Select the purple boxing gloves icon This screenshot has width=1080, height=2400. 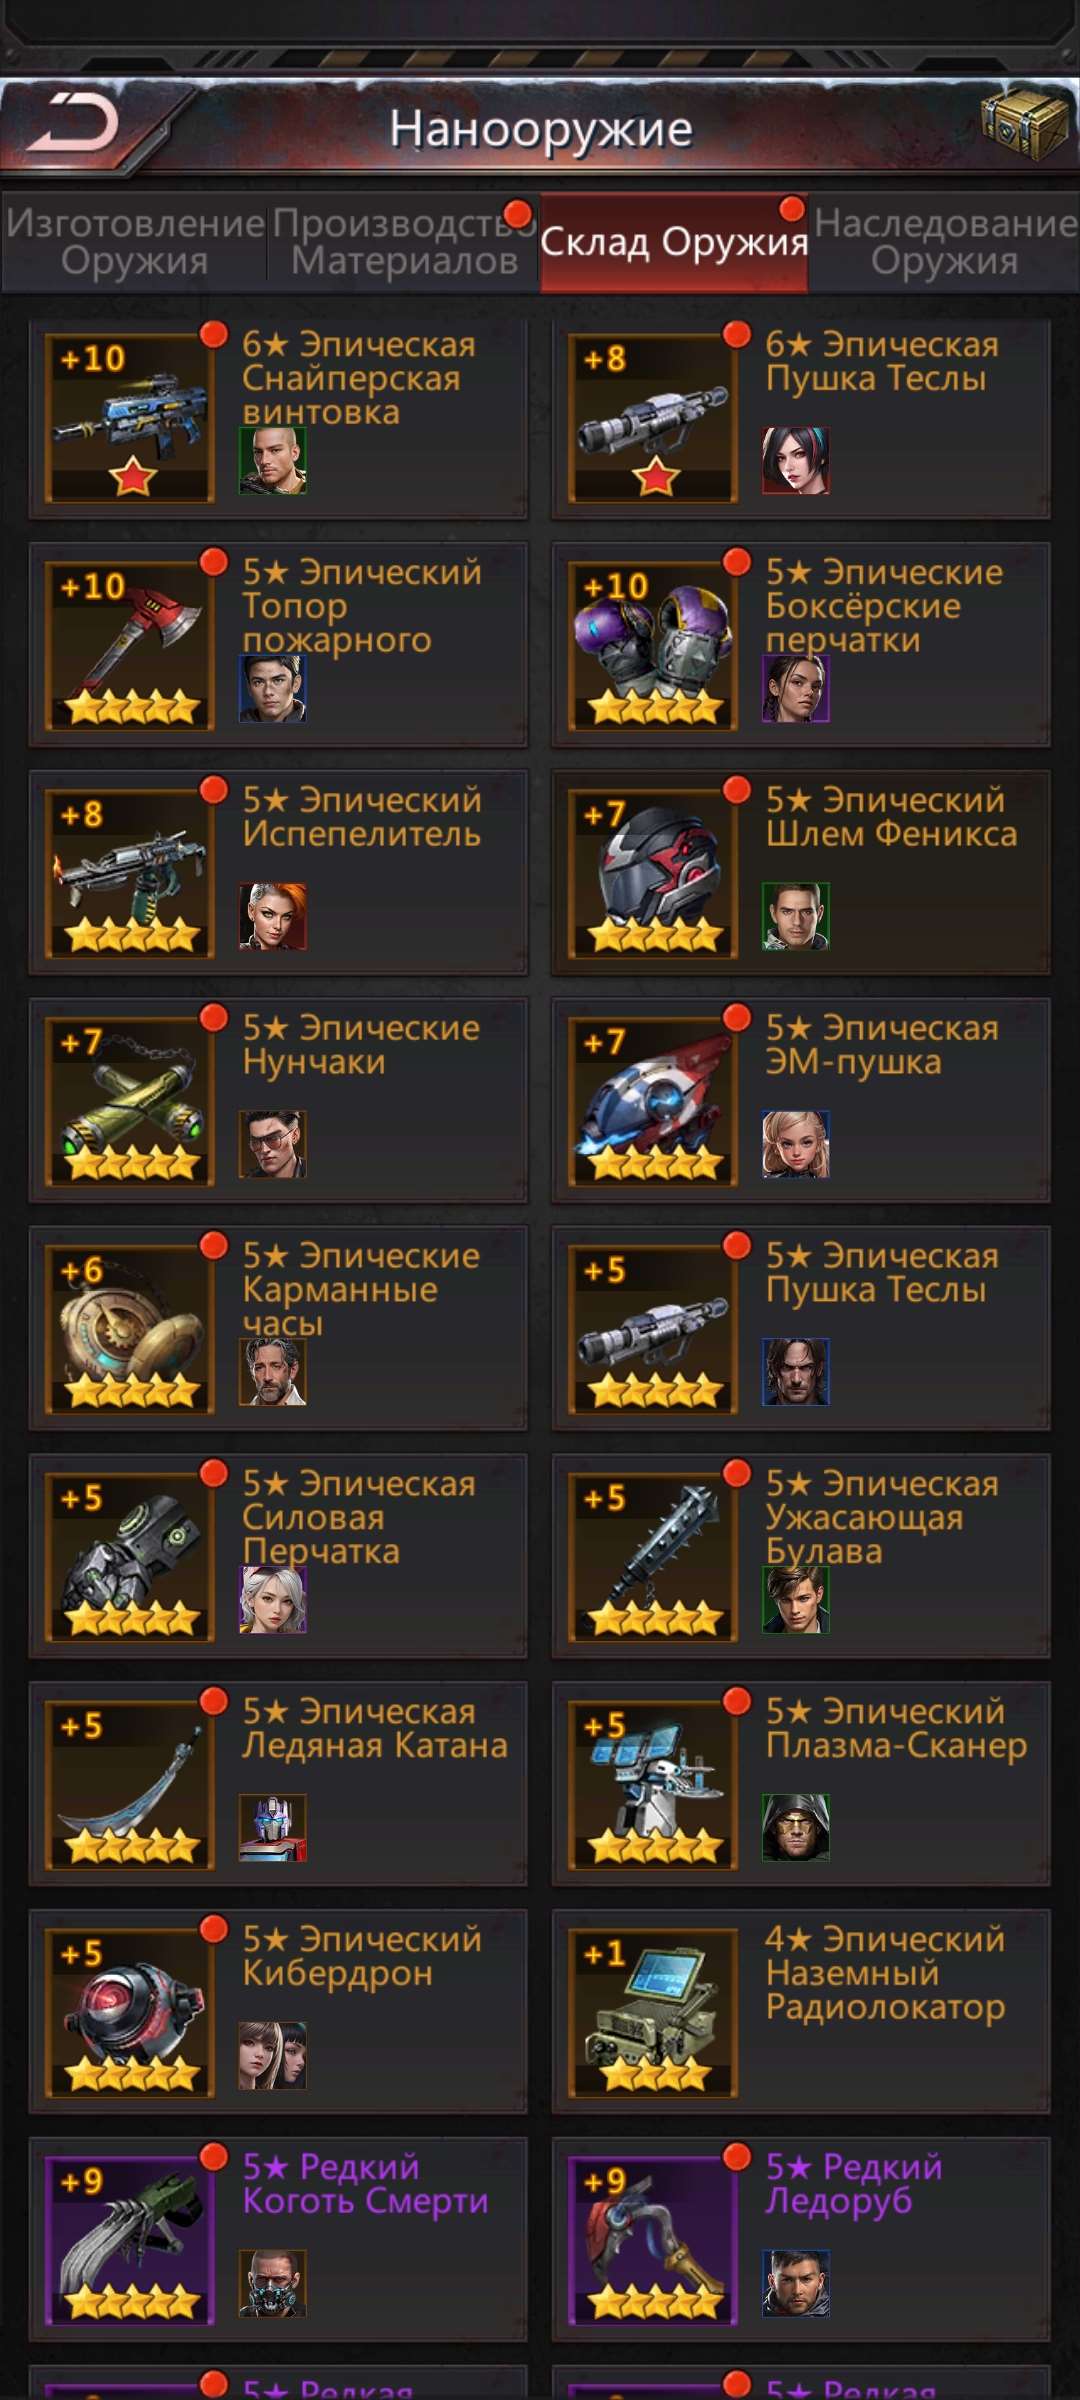tap(653, 646)
